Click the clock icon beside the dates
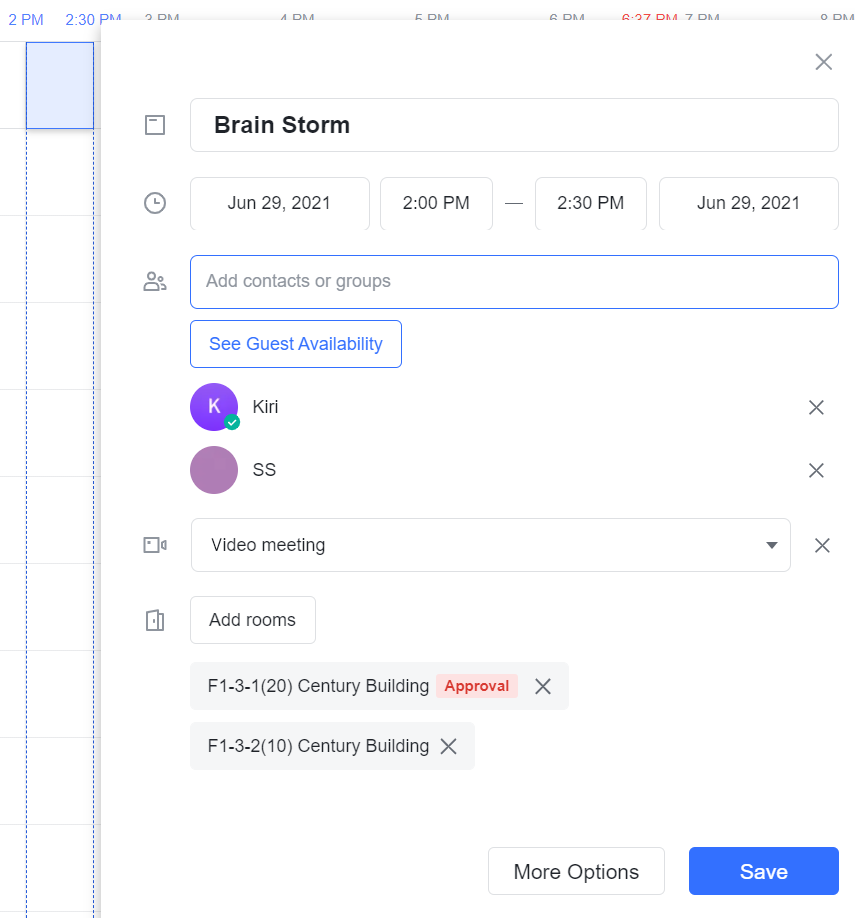This screenshot has height=918, width=855. [155, 203]
